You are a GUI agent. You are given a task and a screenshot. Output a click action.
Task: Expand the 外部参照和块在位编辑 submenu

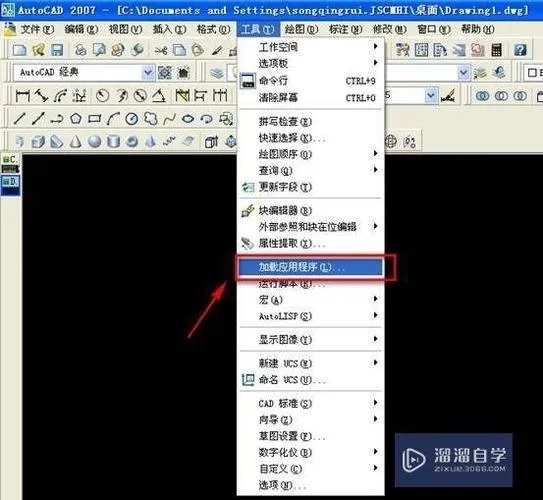point(311,227)
